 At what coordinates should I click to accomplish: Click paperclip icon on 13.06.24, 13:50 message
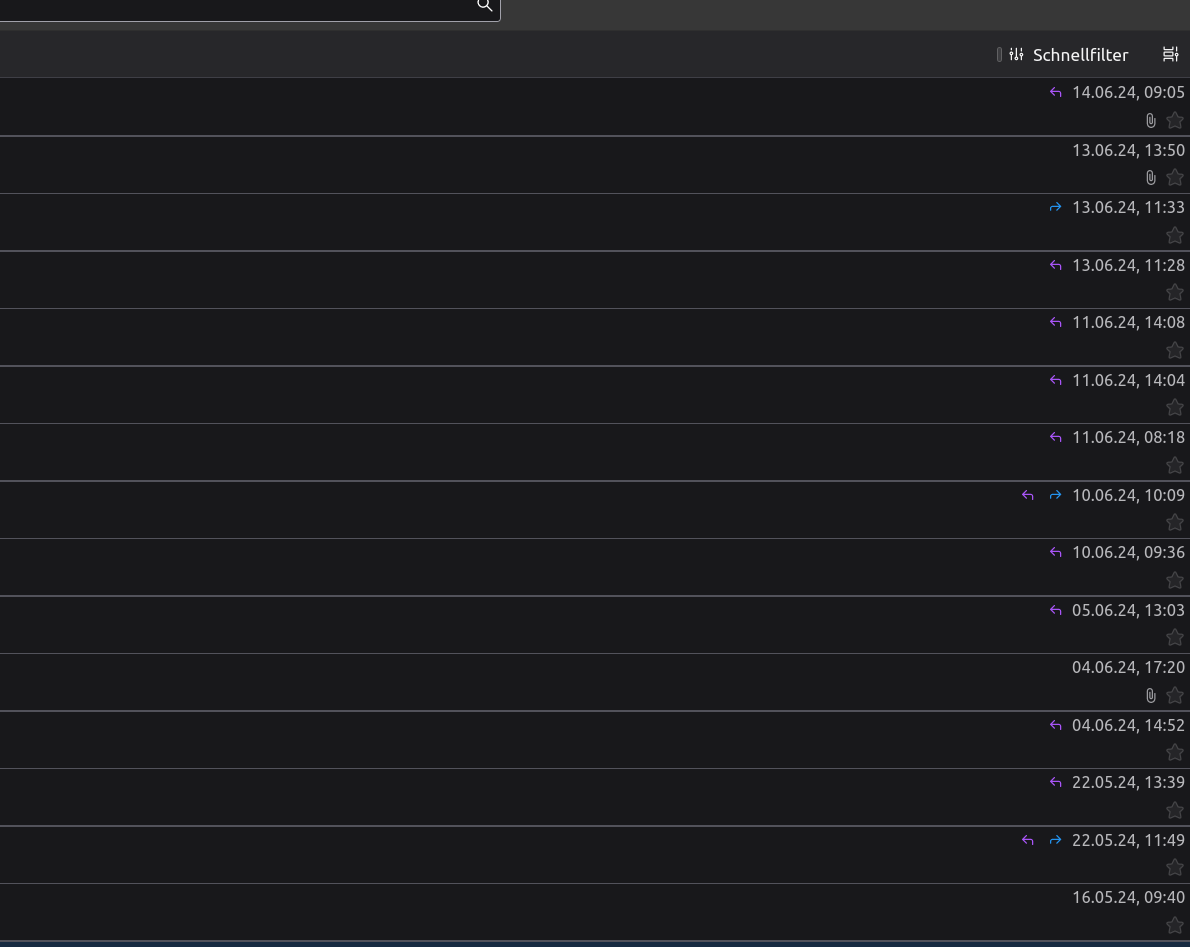click(1151, 178)
